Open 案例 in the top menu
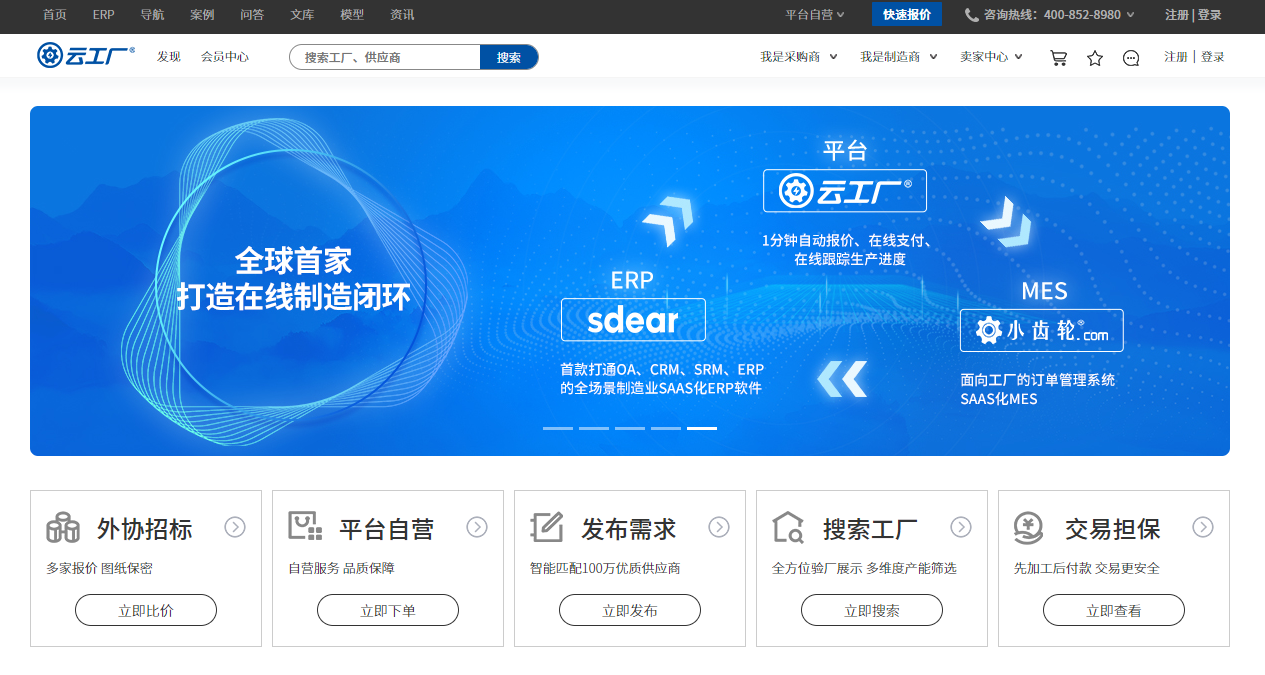 (202, 15)
